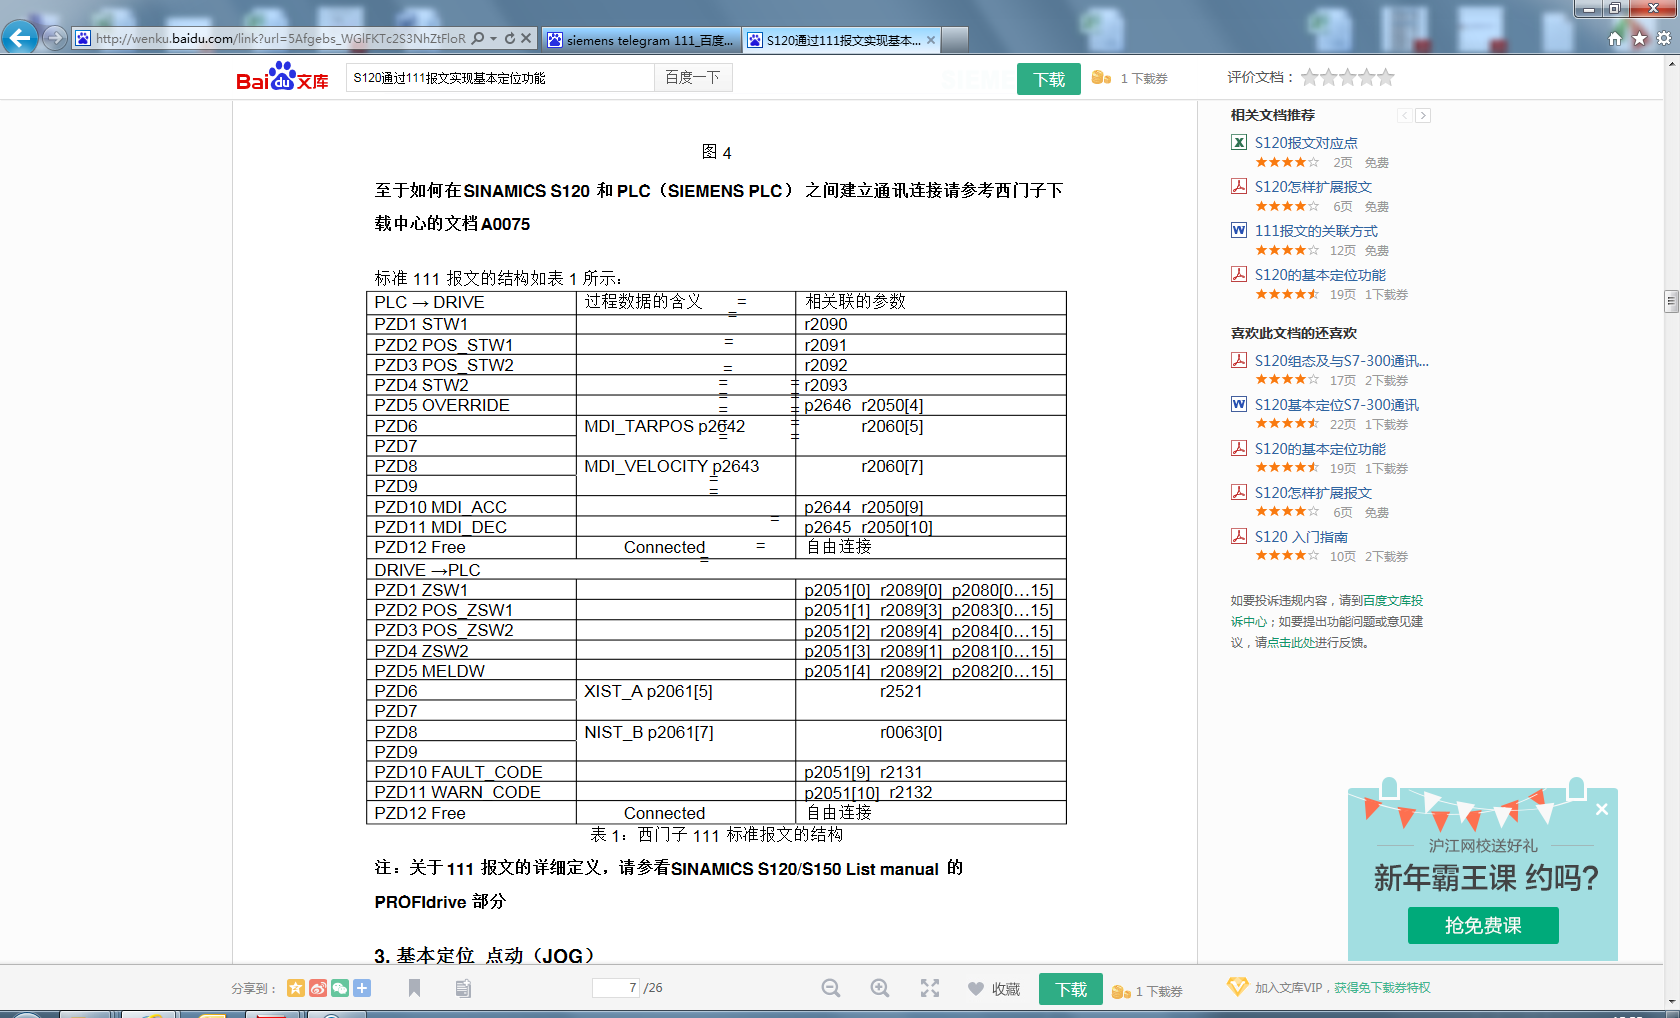Click the PDF icon beside S120组态及与S7-300通讯

click(x=1239, y=360)
